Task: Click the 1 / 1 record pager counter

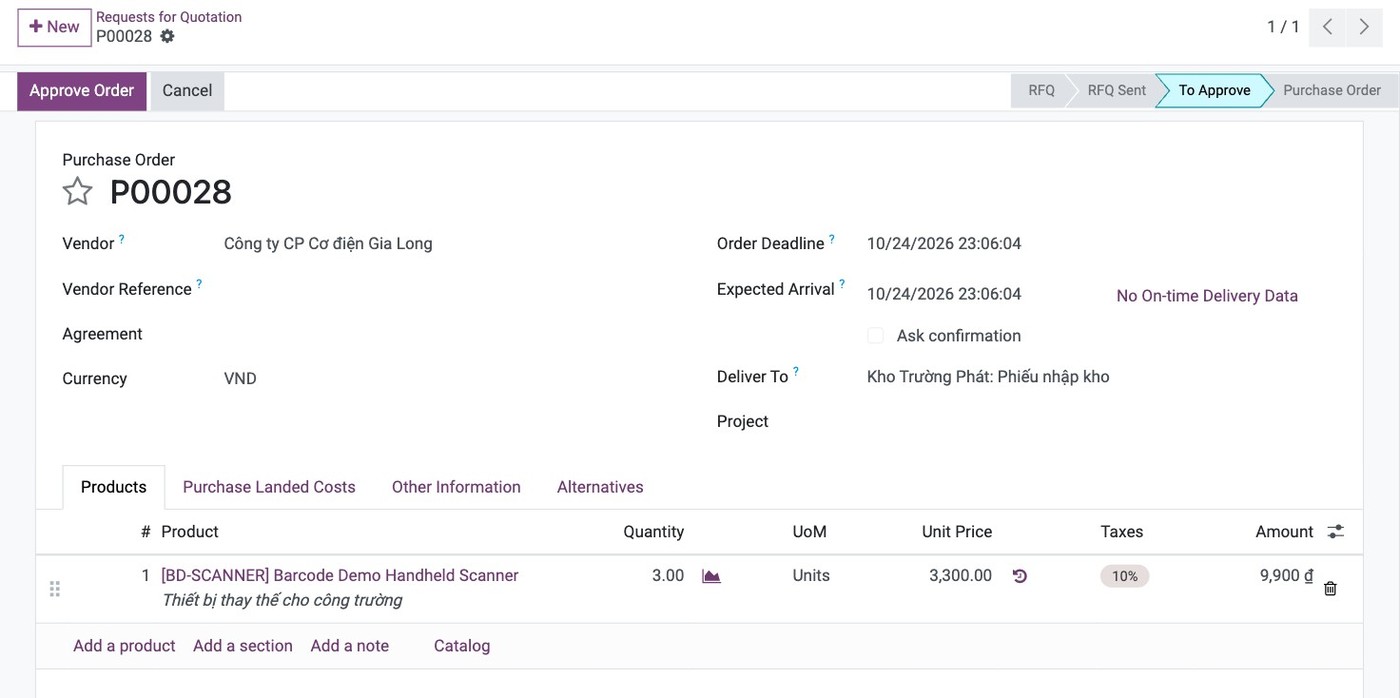Action: [1283, 27]
